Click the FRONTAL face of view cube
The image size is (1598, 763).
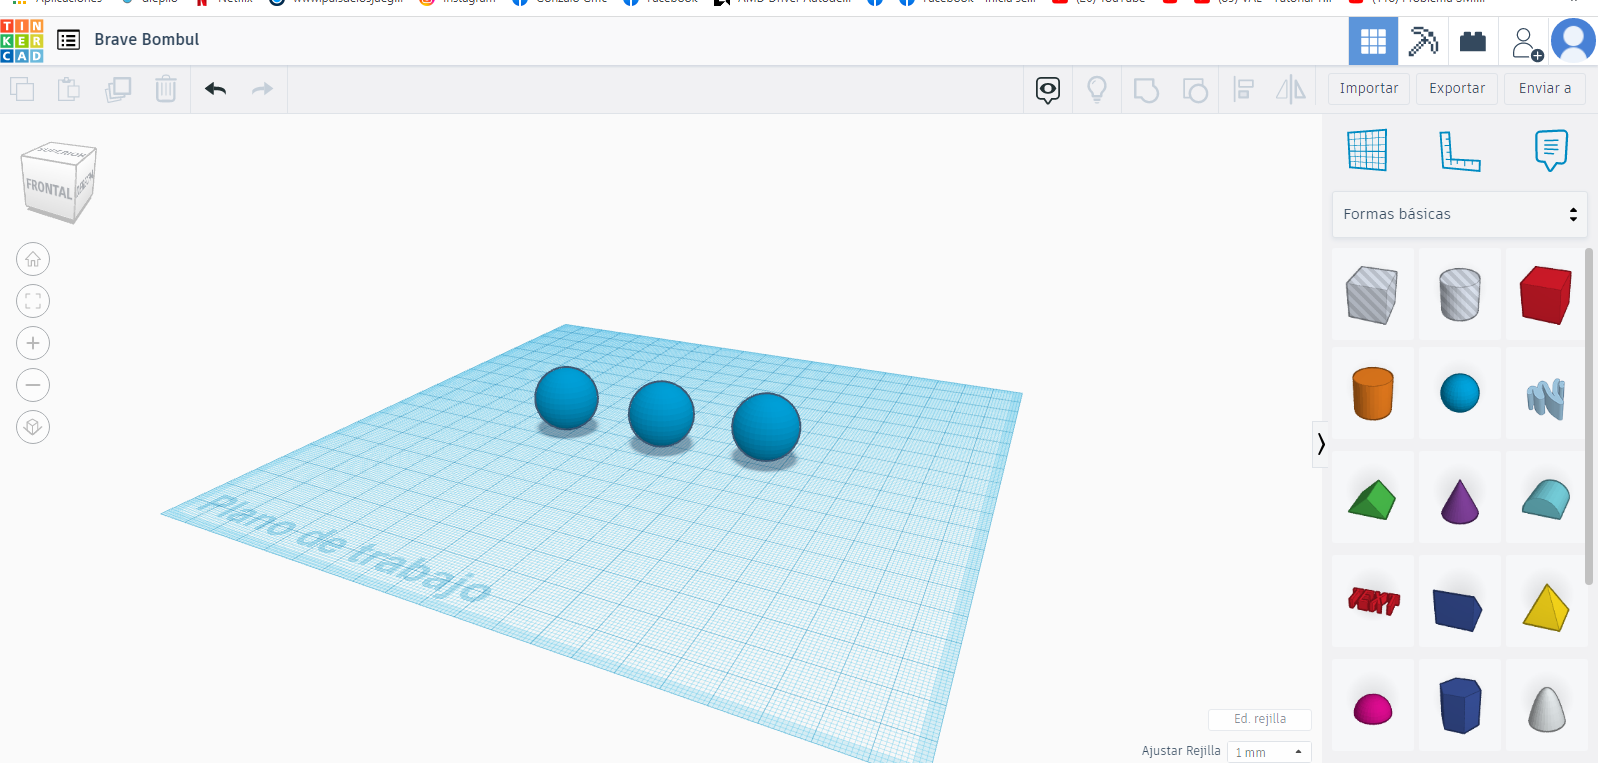pos(49,188)
